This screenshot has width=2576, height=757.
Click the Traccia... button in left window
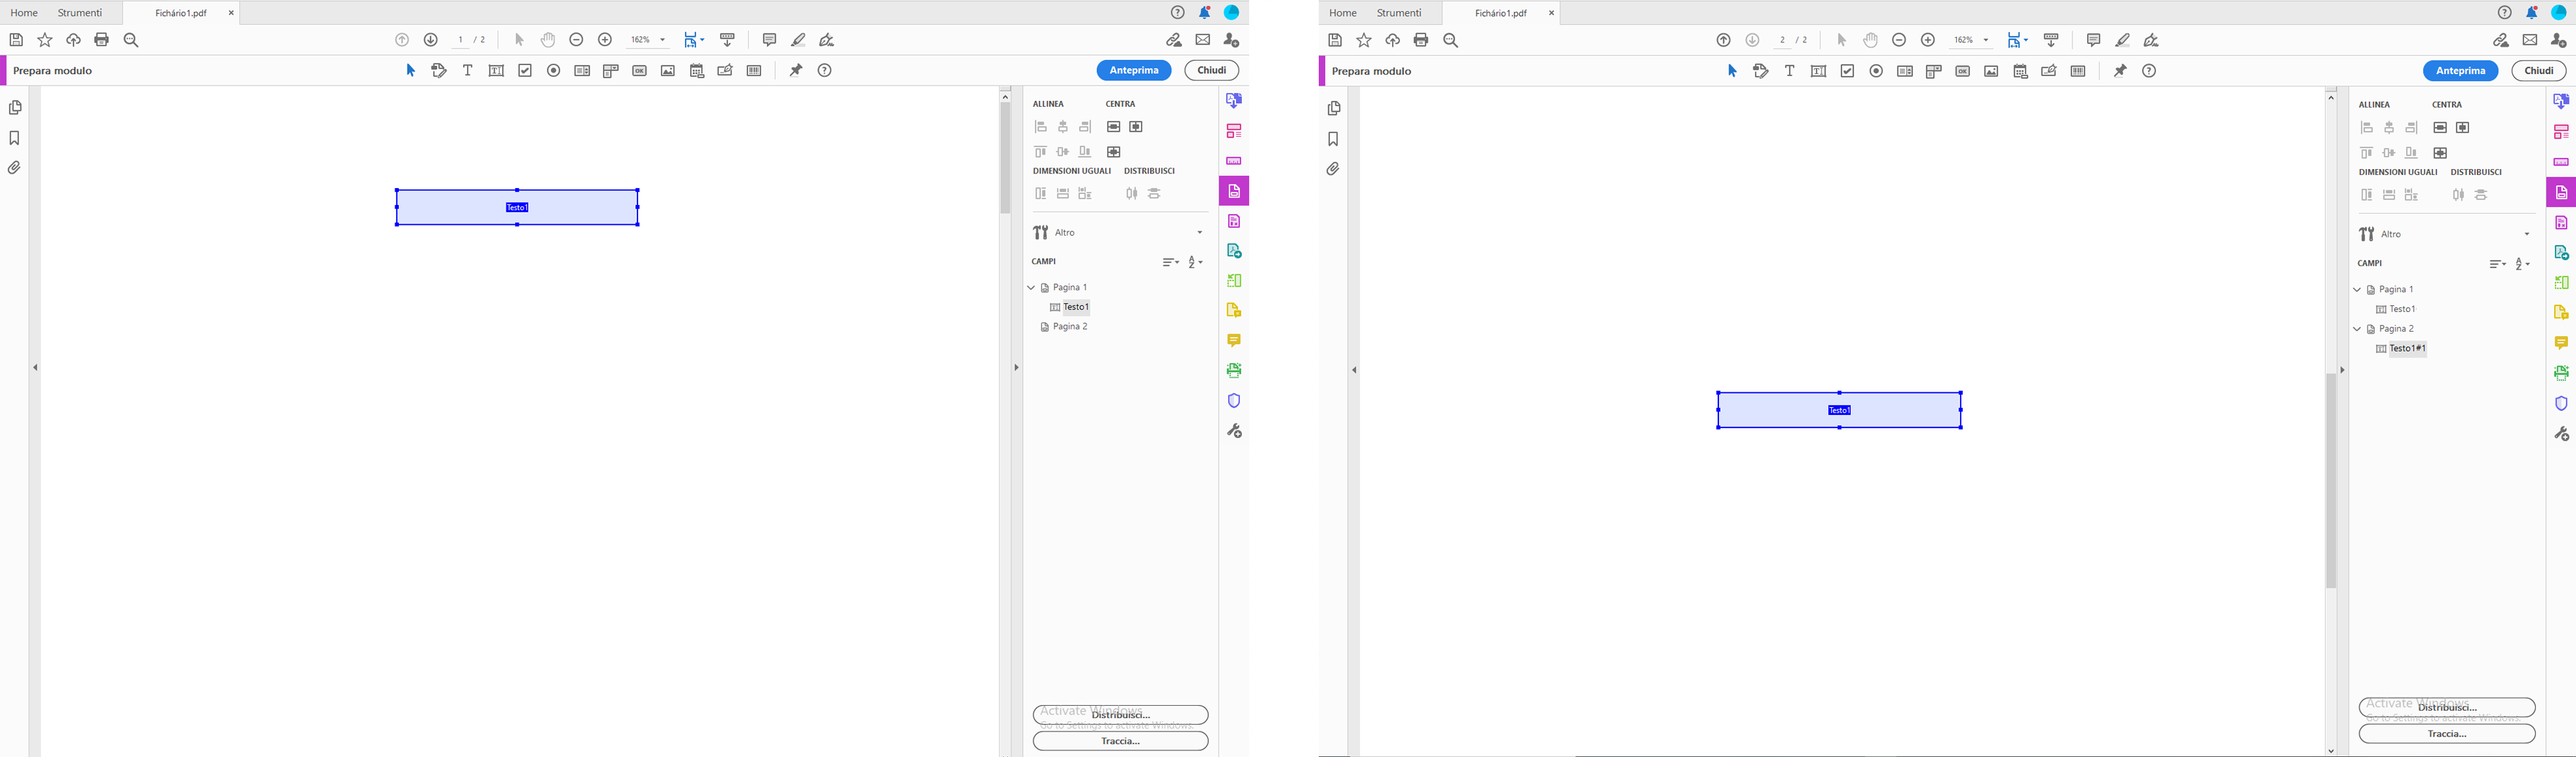1120,741
